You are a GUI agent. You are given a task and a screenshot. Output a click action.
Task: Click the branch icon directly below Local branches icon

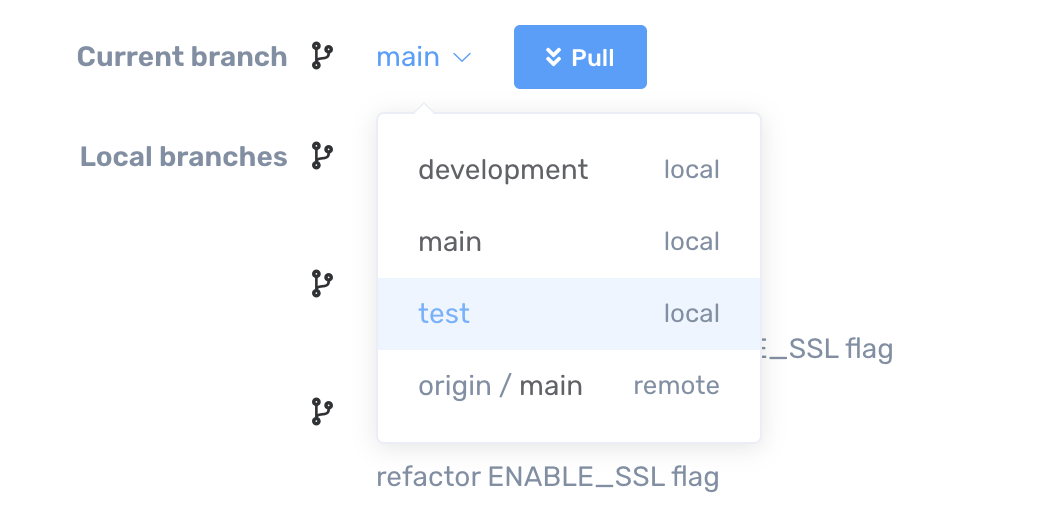pyautogui.click(x=321, y=284)
